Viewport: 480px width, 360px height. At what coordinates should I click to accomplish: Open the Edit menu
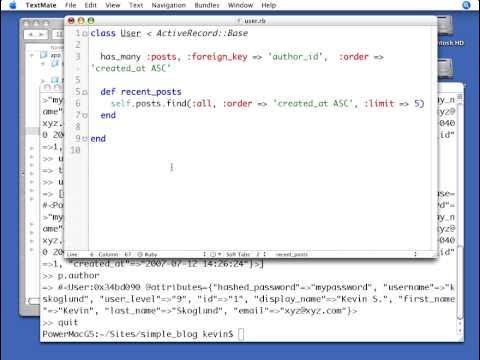(x=90, y=5)
